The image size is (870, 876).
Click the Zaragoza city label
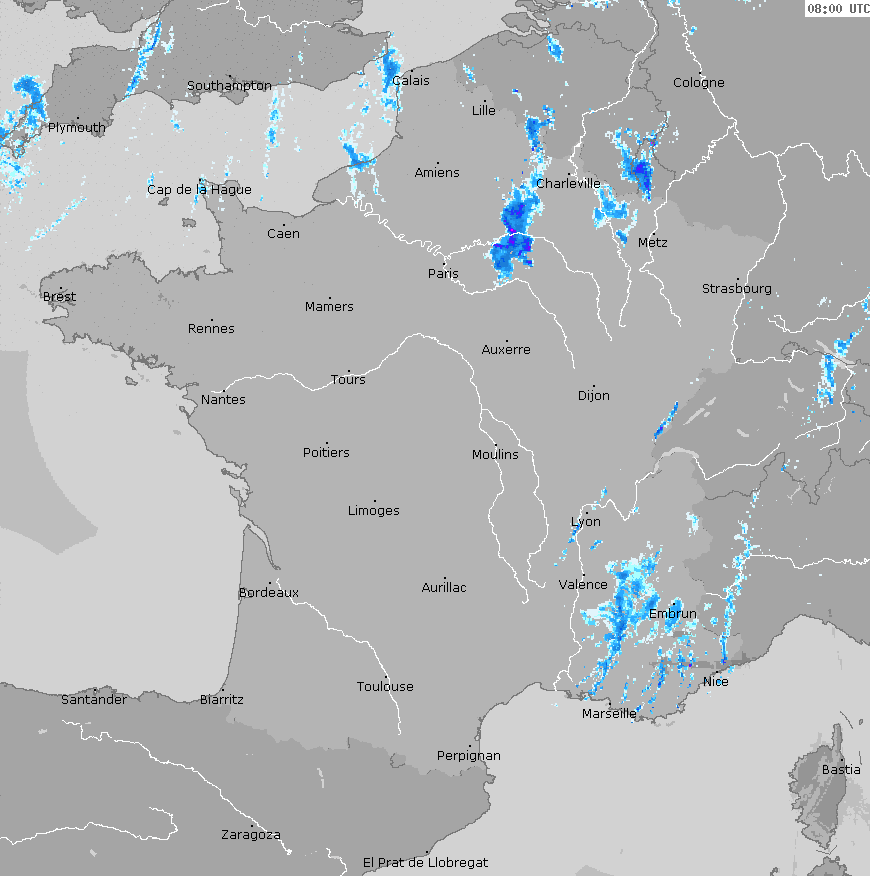point(251,835)
